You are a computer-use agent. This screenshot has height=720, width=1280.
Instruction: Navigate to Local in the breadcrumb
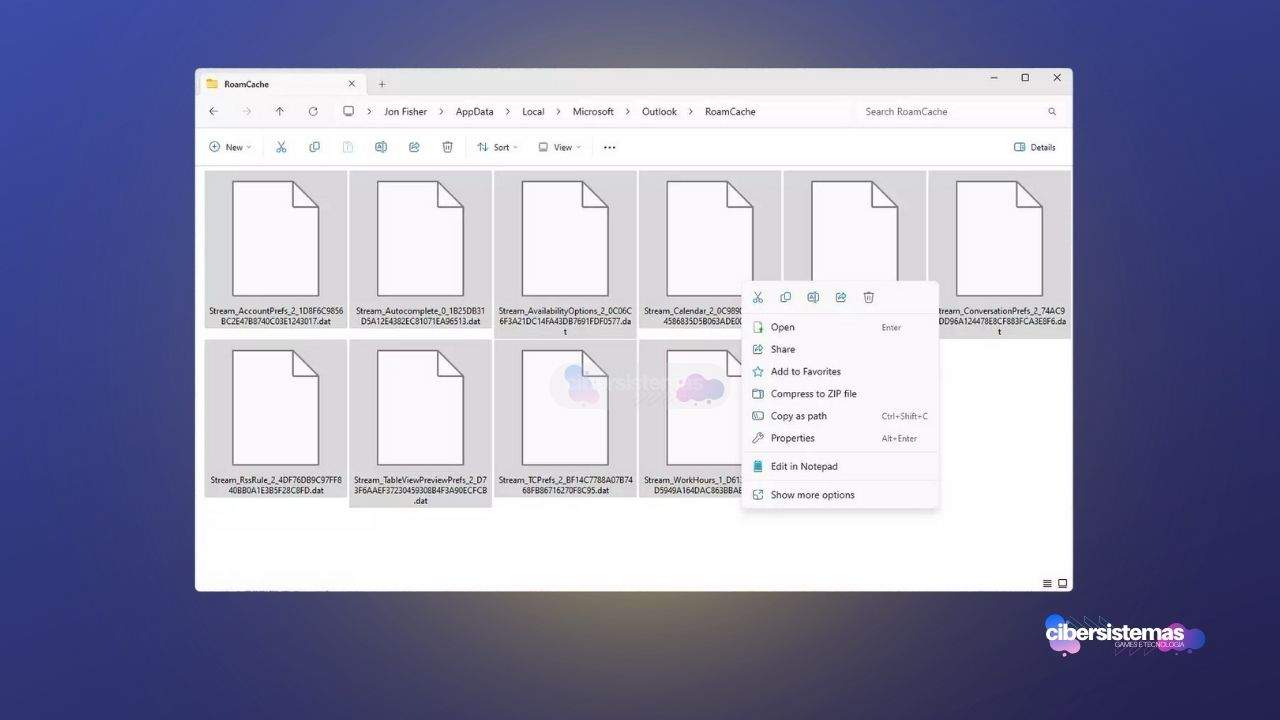point(533,111)
